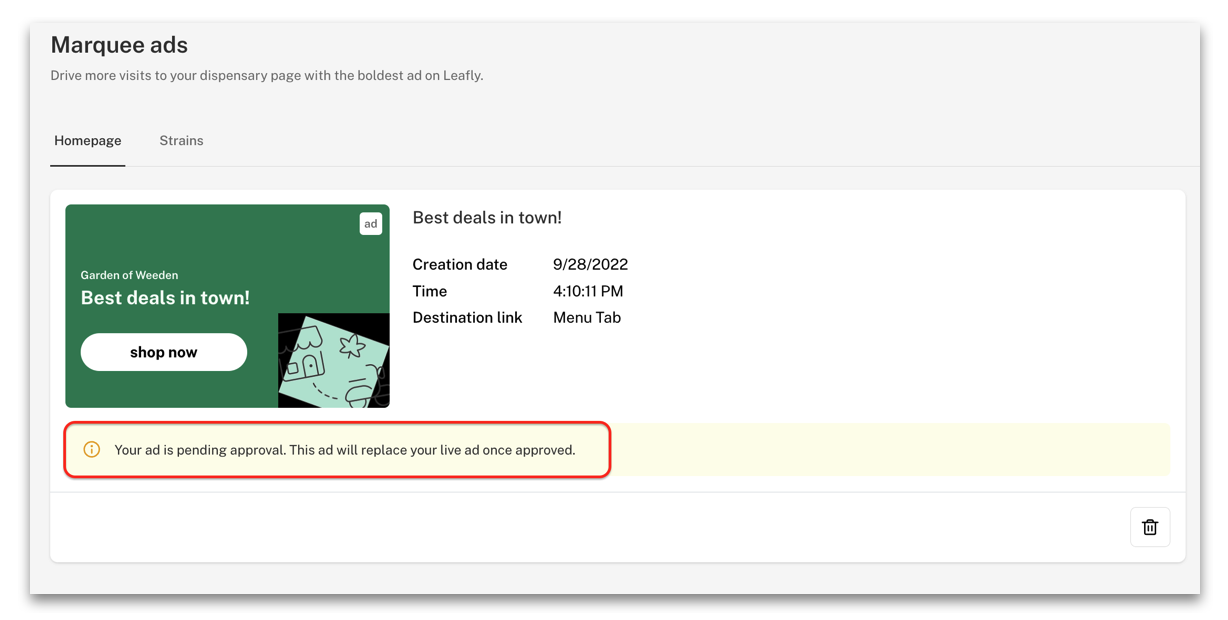Click the 'Time' label
The height and width of the screenshot is (620, 1228).
(430, 291)
